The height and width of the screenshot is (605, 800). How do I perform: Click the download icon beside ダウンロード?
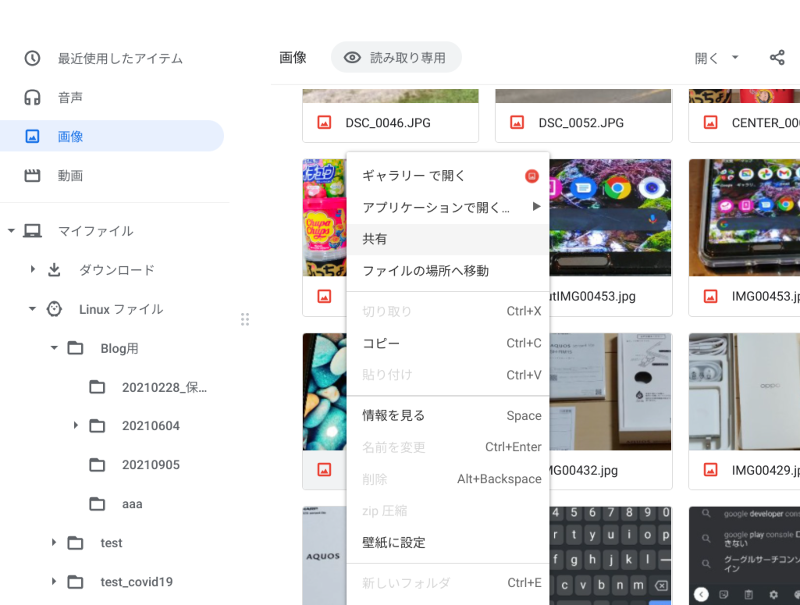pos(55,270)
